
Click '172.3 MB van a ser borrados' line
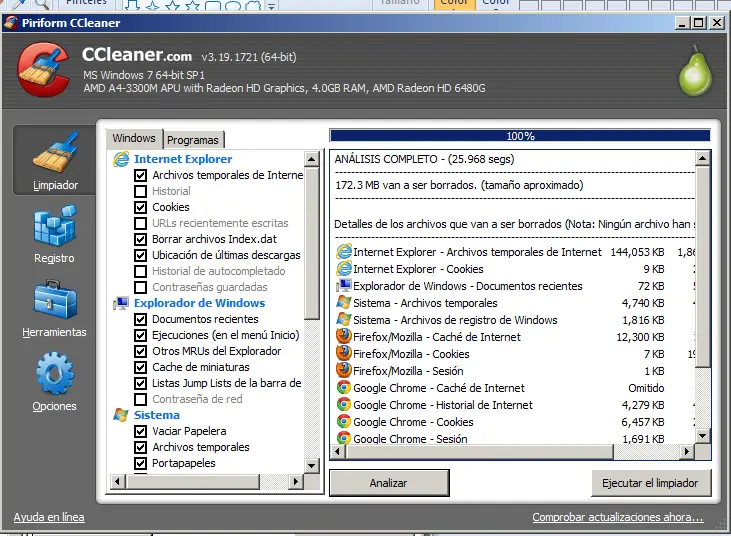point(459,185)
